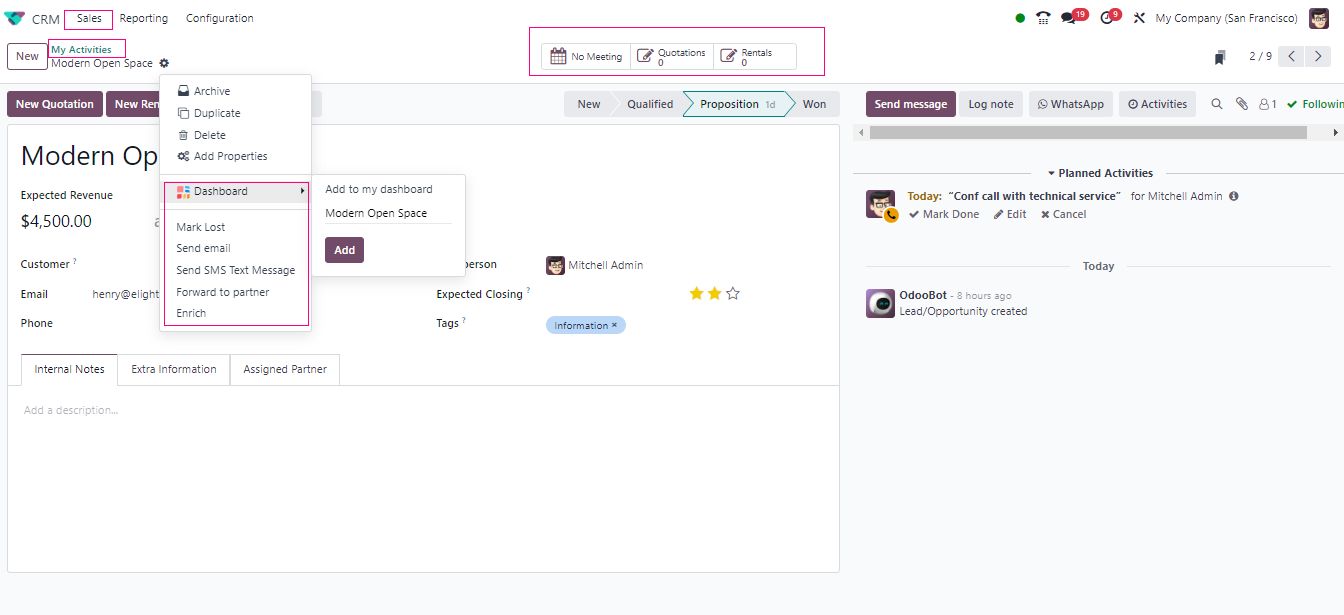The height and width of the screenshot is (615, 1344).
Task: Click the paperclip attachments icon in chatter
Action: pyautogui.click(x=1241, y=104)
